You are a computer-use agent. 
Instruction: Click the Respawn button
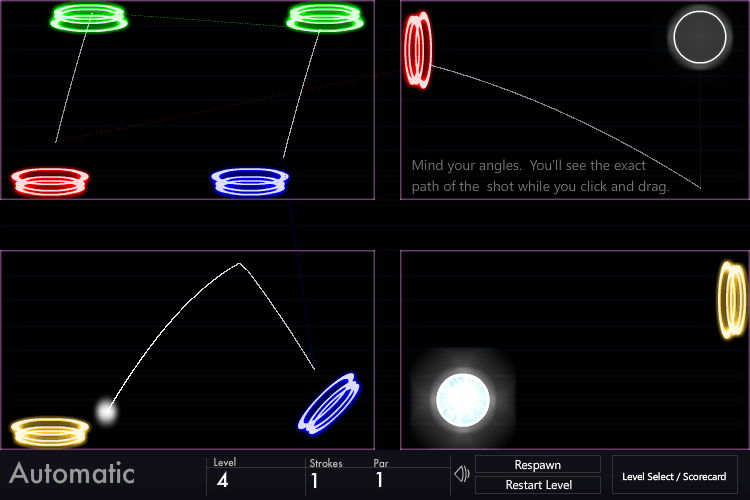coord(538,465)
